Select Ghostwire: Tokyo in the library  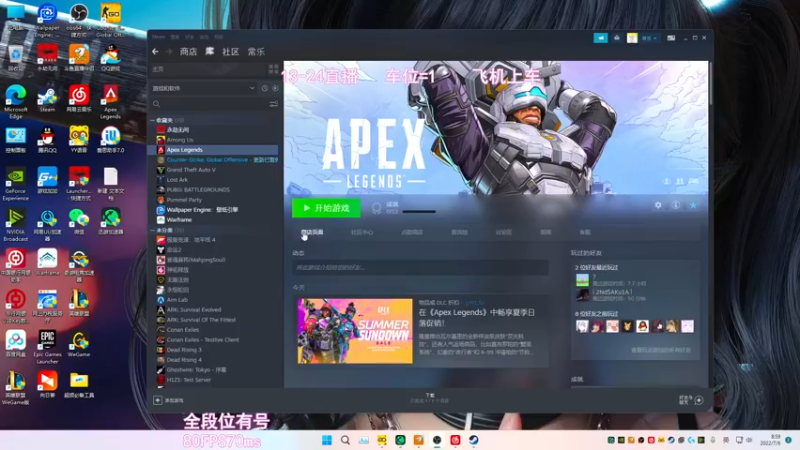point(196,370)
